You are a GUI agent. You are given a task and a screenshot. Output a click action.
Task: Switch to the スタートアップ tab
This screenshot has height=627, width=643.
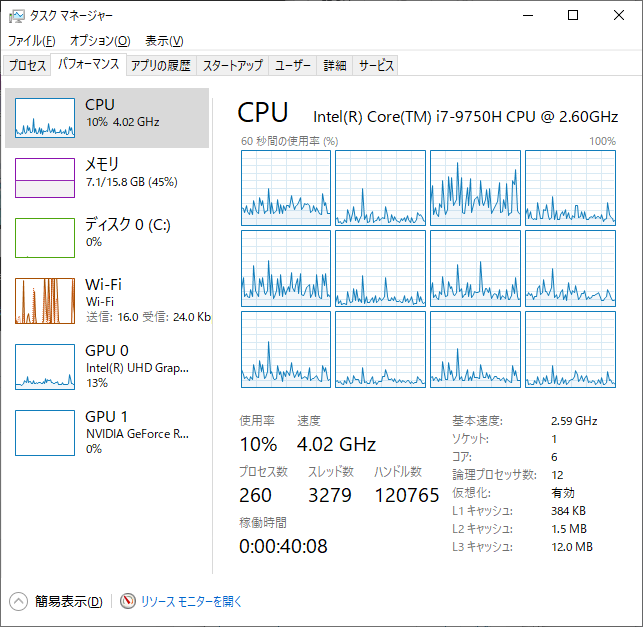click(233, 65)
